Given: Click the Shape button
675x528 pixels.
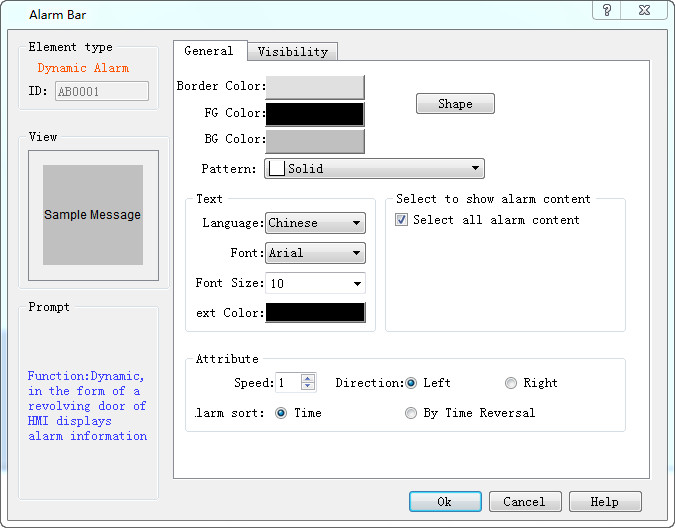Looking at the screenshot, I should [x=455, y=104].
